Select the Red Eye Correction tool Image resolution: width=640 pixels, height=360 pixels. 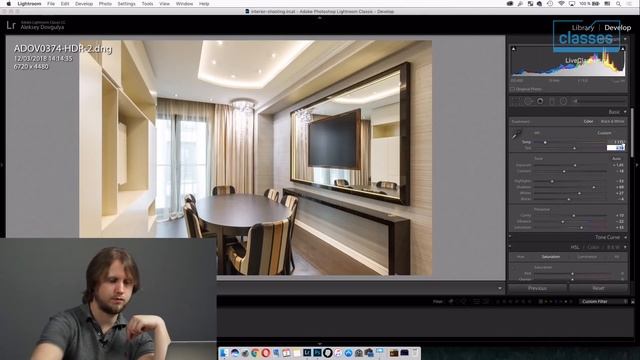pos(540,101)
